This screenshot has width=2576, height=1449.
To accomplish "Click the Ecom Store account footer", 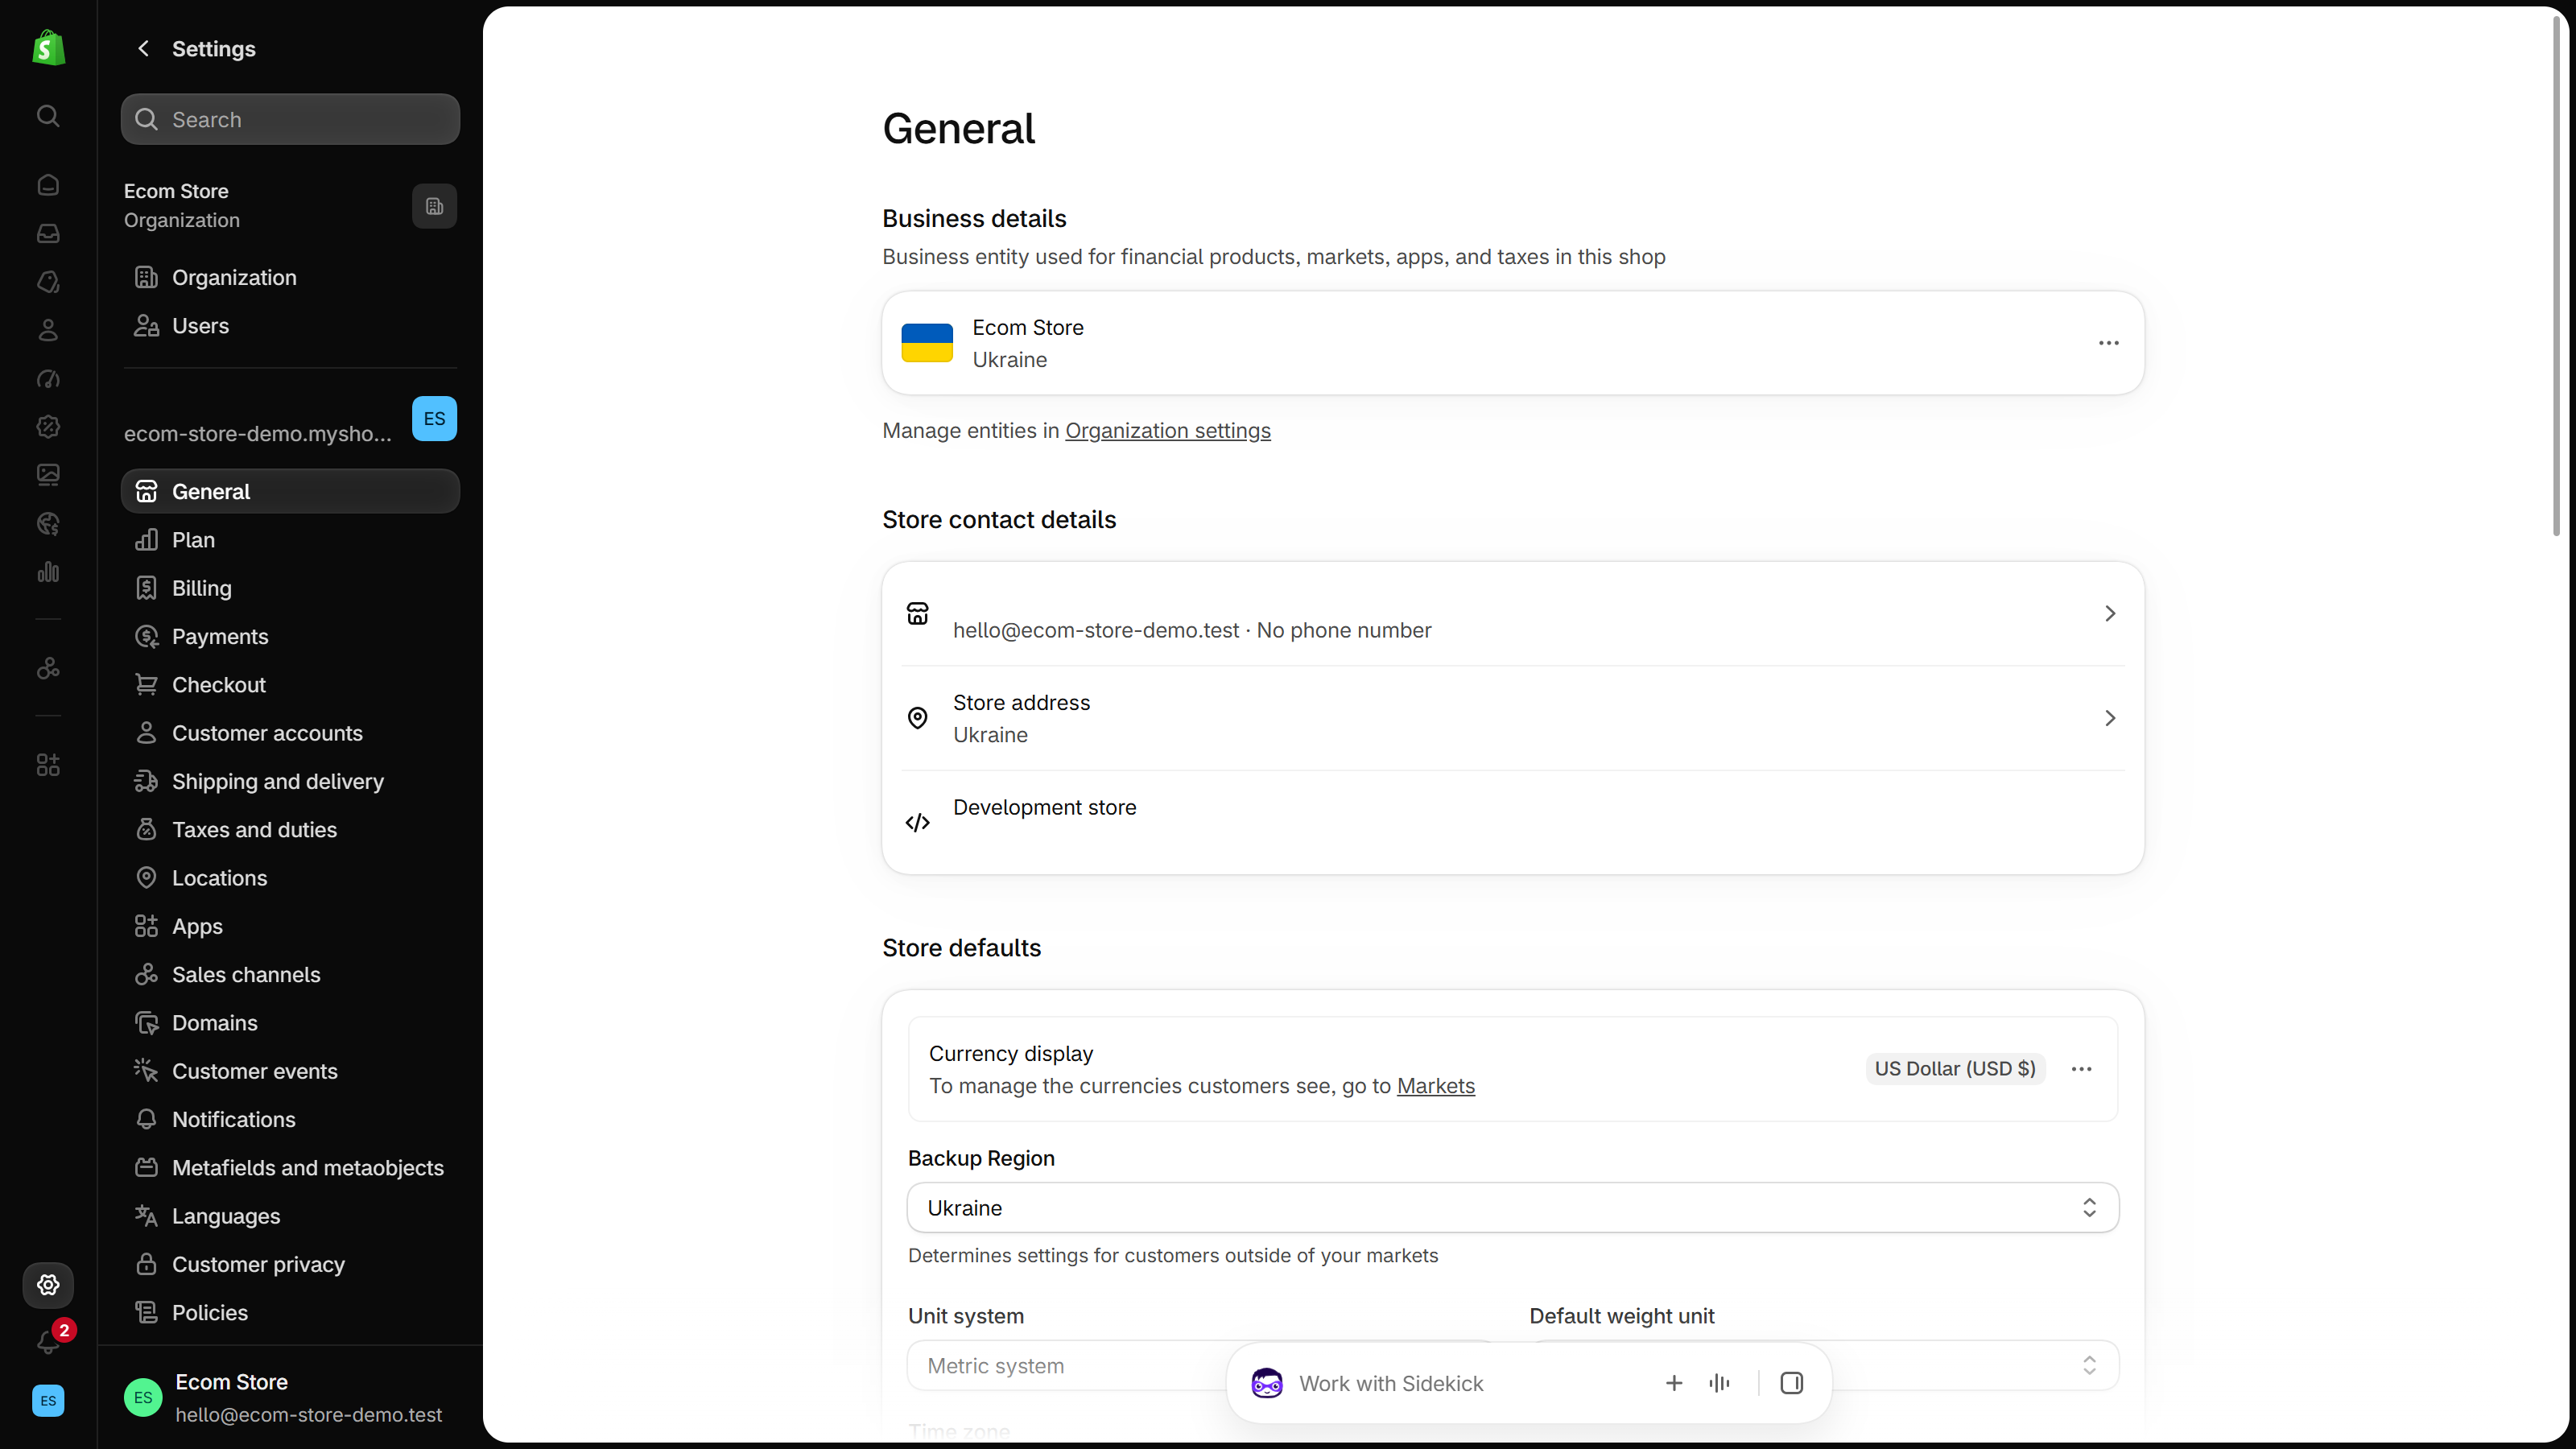I will 290,1398.
